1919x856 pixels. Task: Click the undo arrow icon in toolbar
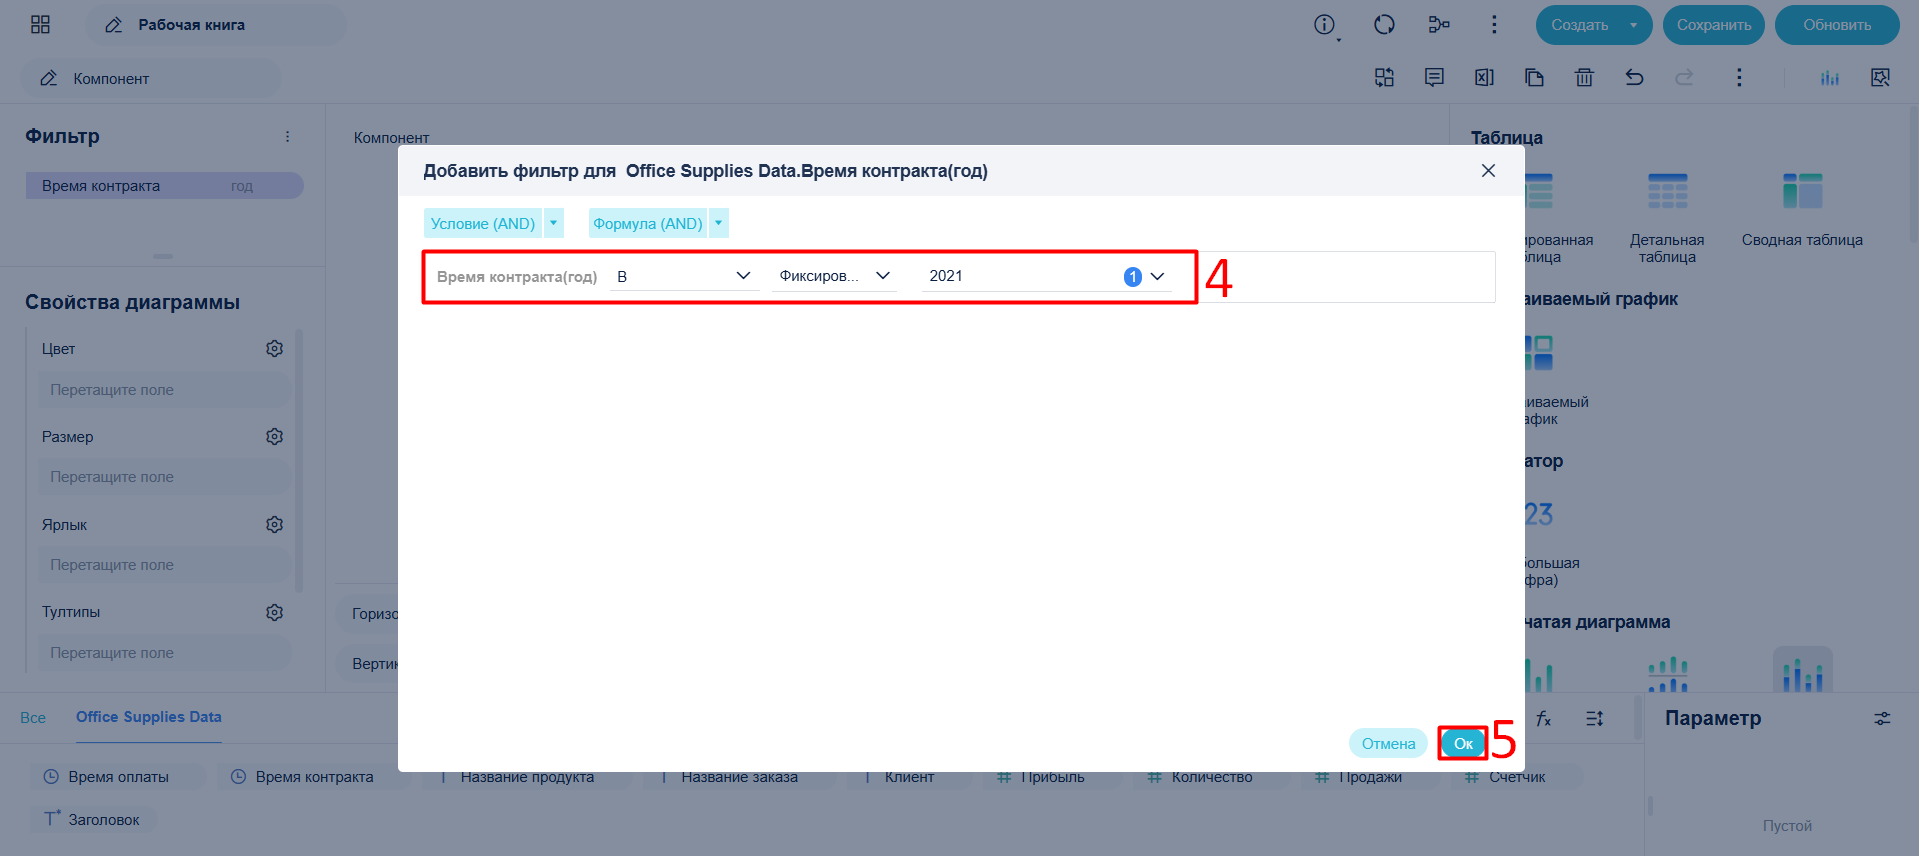point(1634,78)
